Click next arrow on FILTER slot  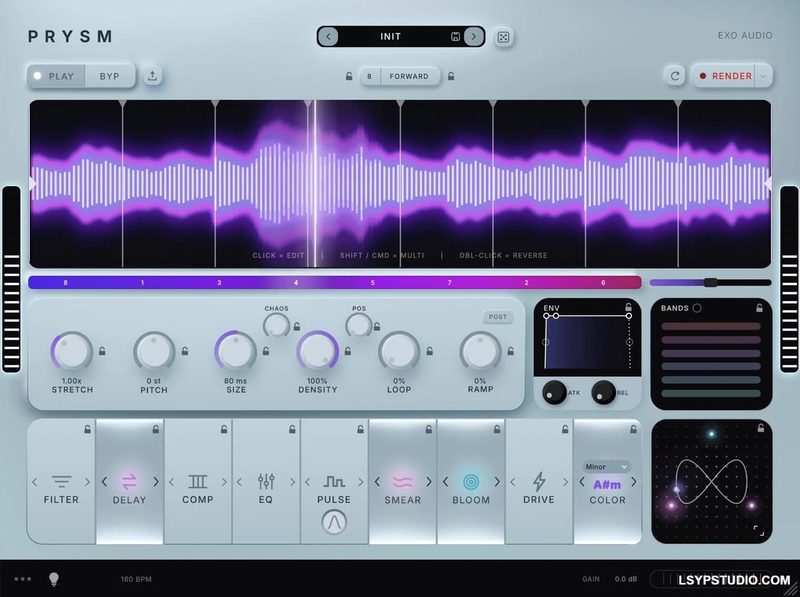(x=87, y=482)
